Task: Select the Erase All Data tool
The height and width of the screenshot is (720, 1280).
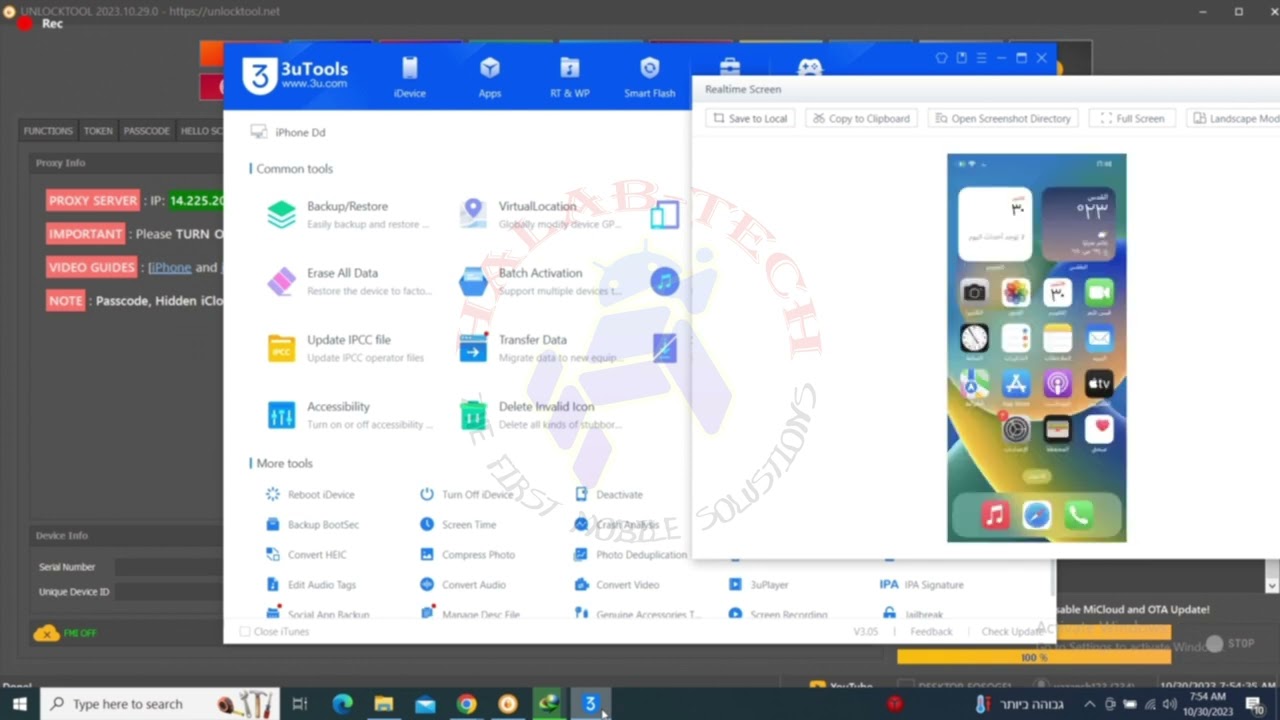Action: [x=349, y=281]
